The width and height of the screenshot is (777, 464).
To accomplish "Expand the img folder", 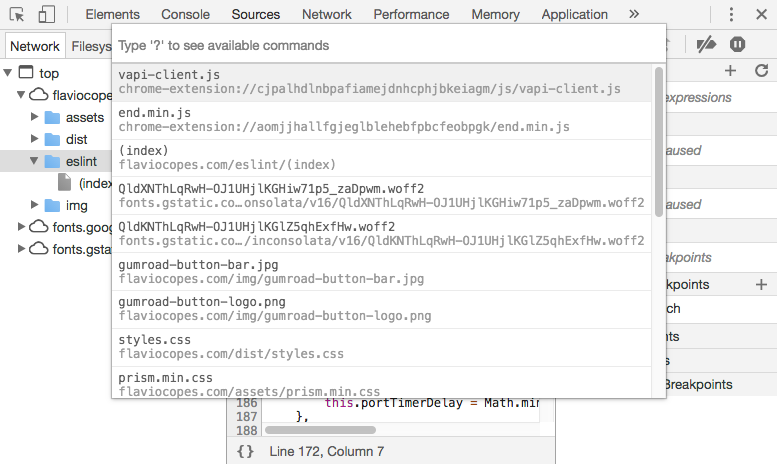I will (x=34, y=205).
